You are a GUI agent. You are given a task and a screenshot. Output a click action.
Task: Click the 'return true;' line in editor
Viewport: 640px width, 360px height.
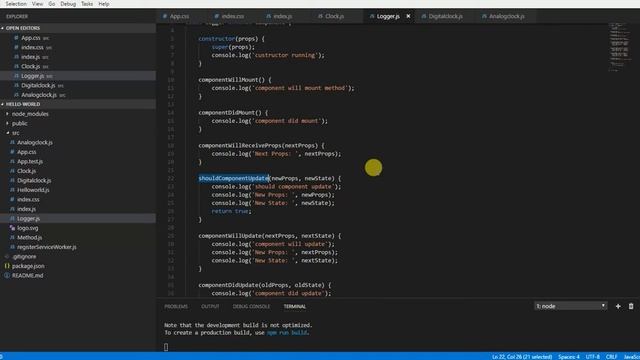point(231,211)
